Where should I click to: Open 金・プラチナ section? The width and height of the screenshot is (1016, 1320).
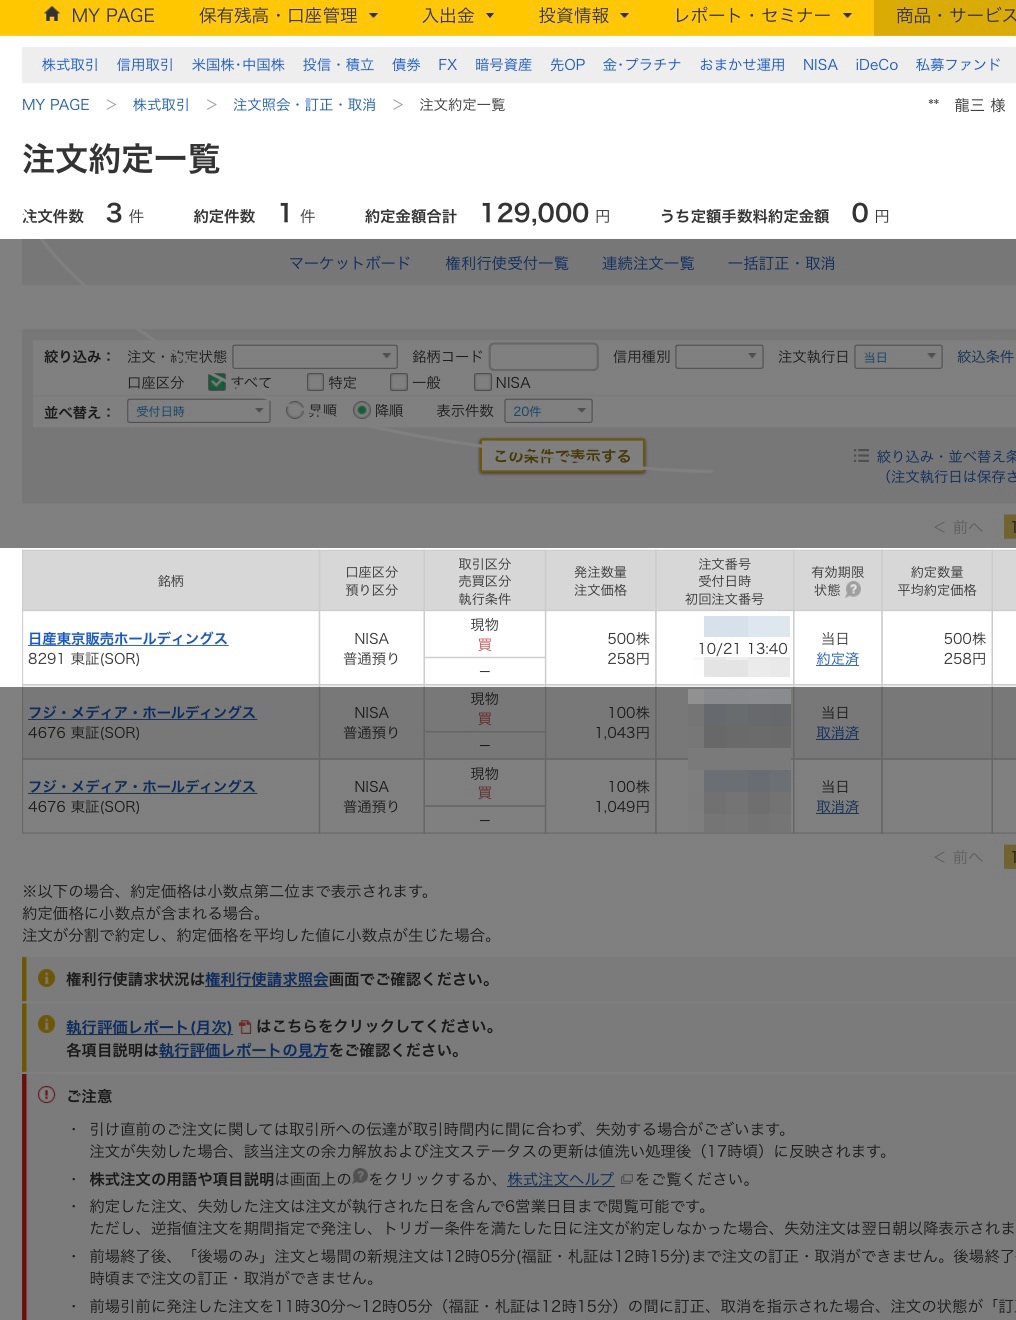(641, 65)
